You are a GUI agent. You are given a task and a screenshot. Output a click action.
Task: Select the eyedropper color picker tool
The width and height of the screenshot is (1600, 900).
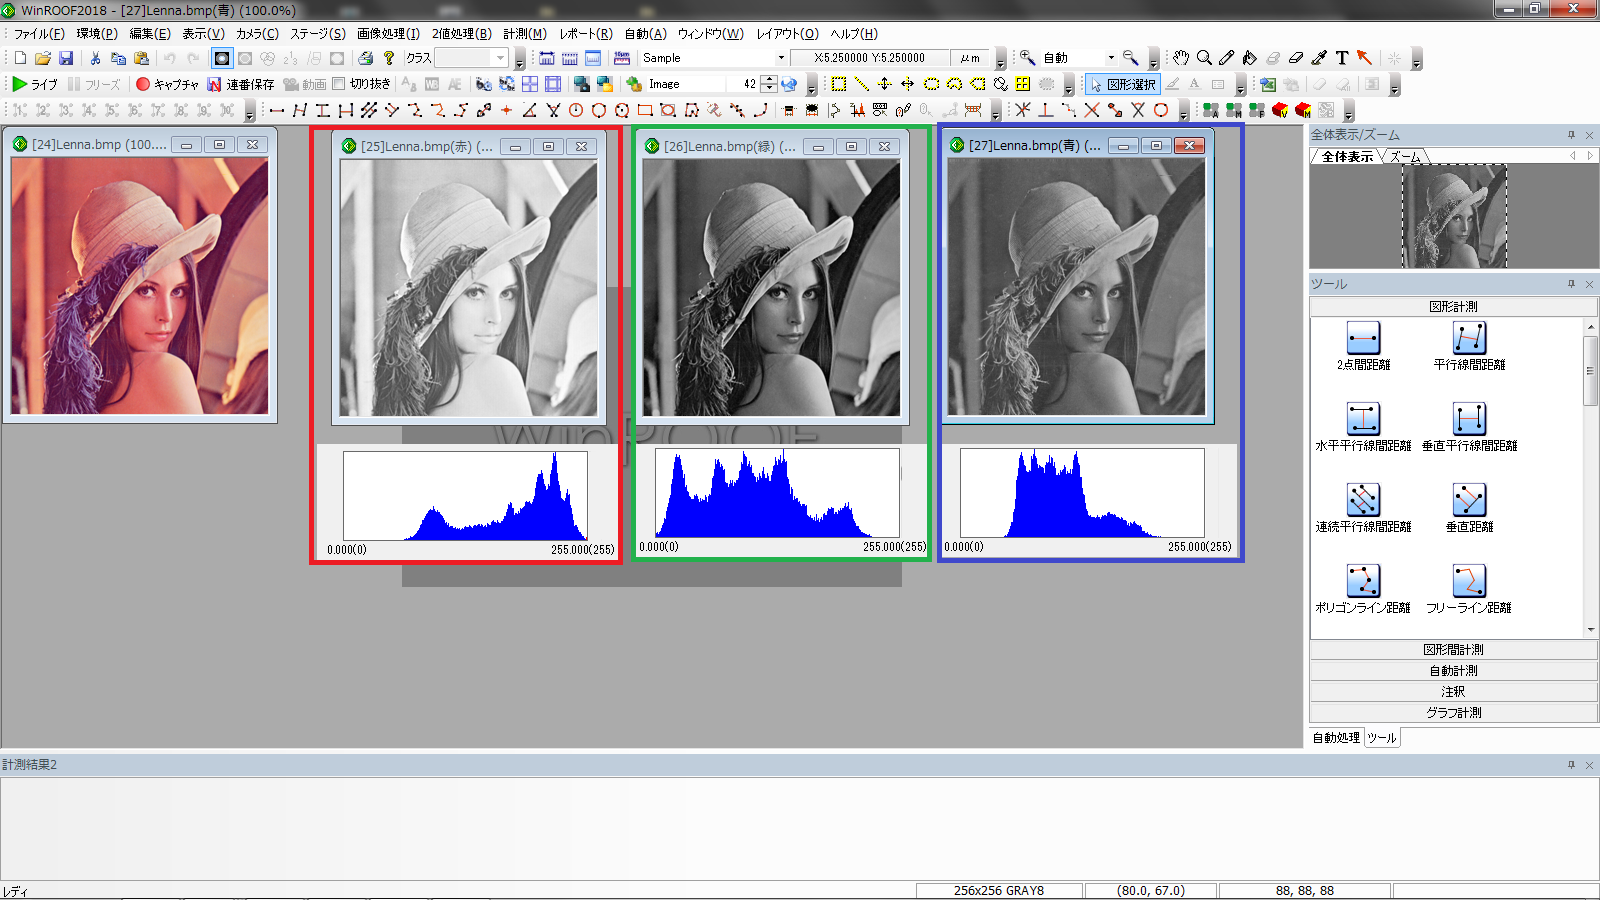click(1319, 58)
